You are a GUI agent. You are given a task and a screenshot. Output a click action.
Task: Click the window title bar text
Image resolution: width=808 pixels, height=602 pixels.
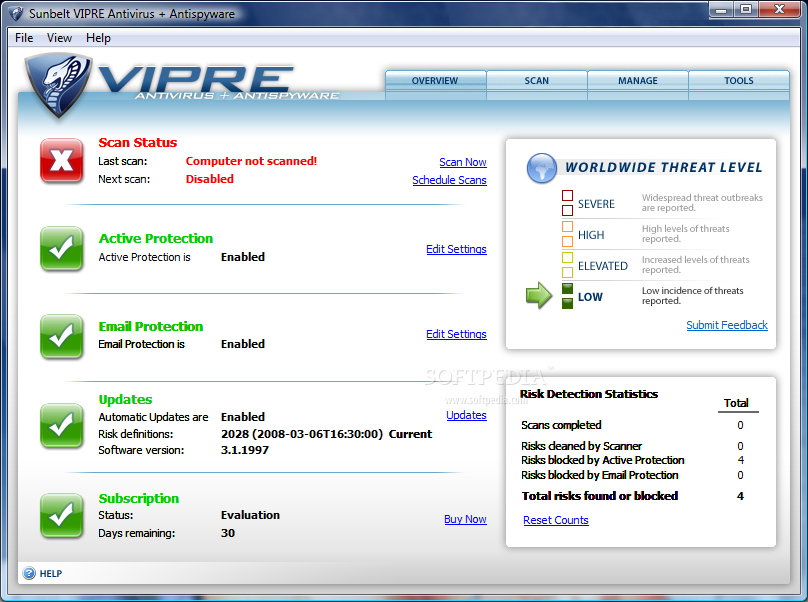[132, 14]
